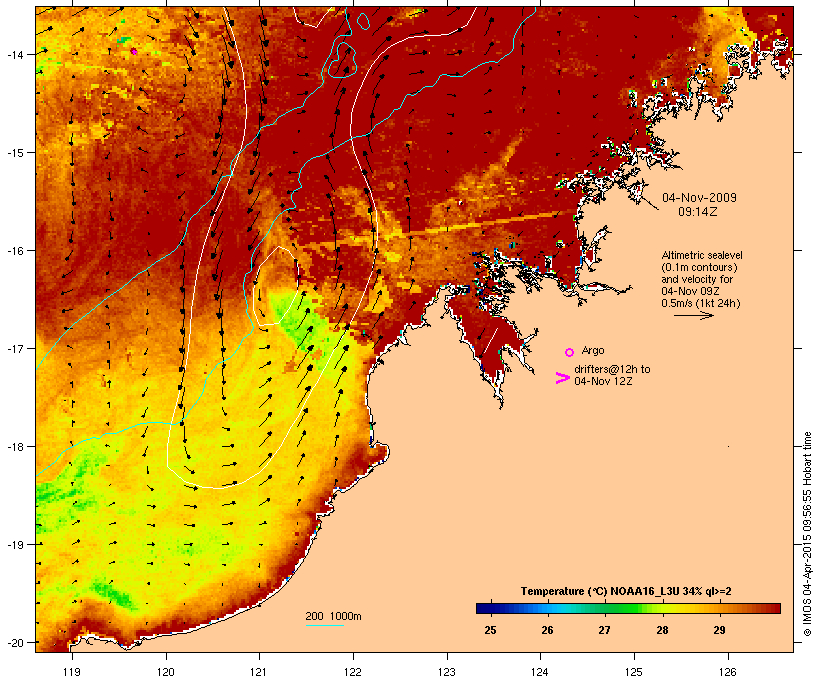Click the magenta Argo circle legend marker
The image size is (820, 680).
point(570,352)
